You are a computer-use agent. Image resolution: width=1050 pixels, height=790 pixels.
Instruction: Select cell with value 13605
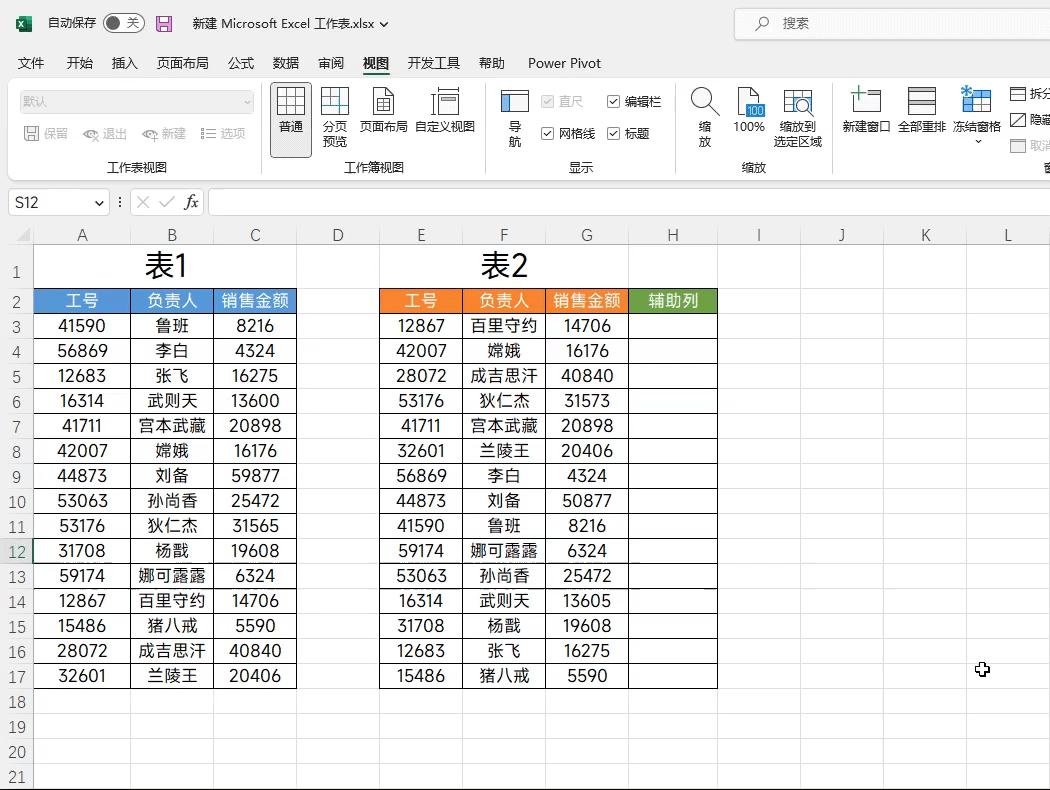[x=587, y=601]
